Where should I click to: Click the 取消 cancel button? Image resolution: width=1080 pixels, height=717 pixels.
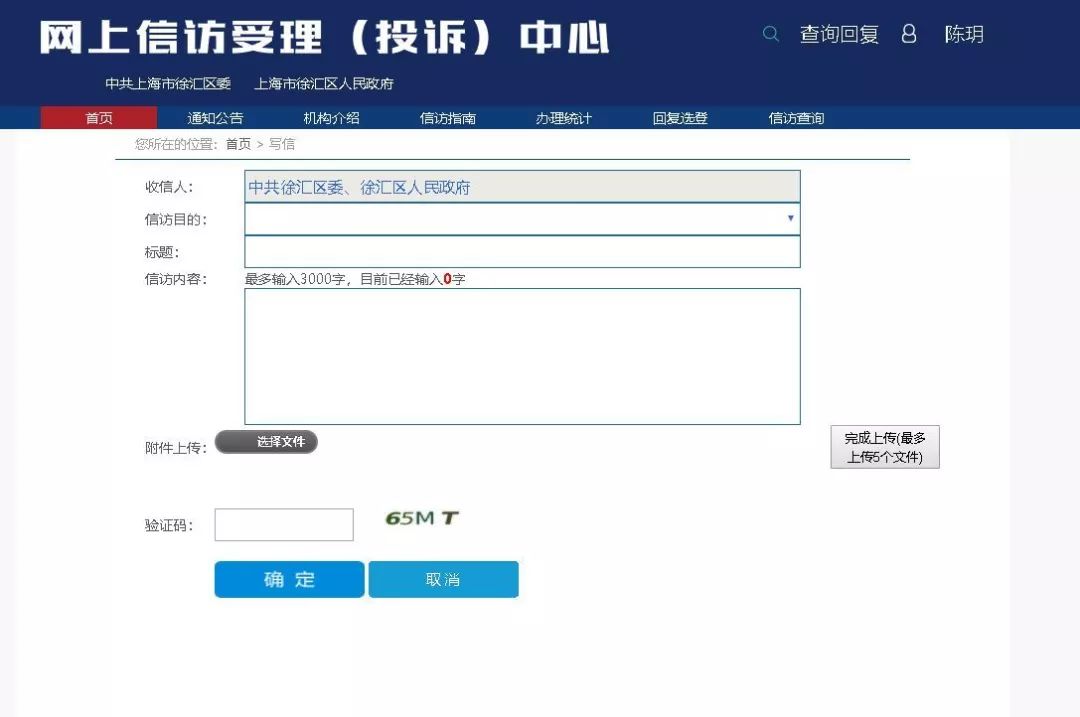coord(443,579)
